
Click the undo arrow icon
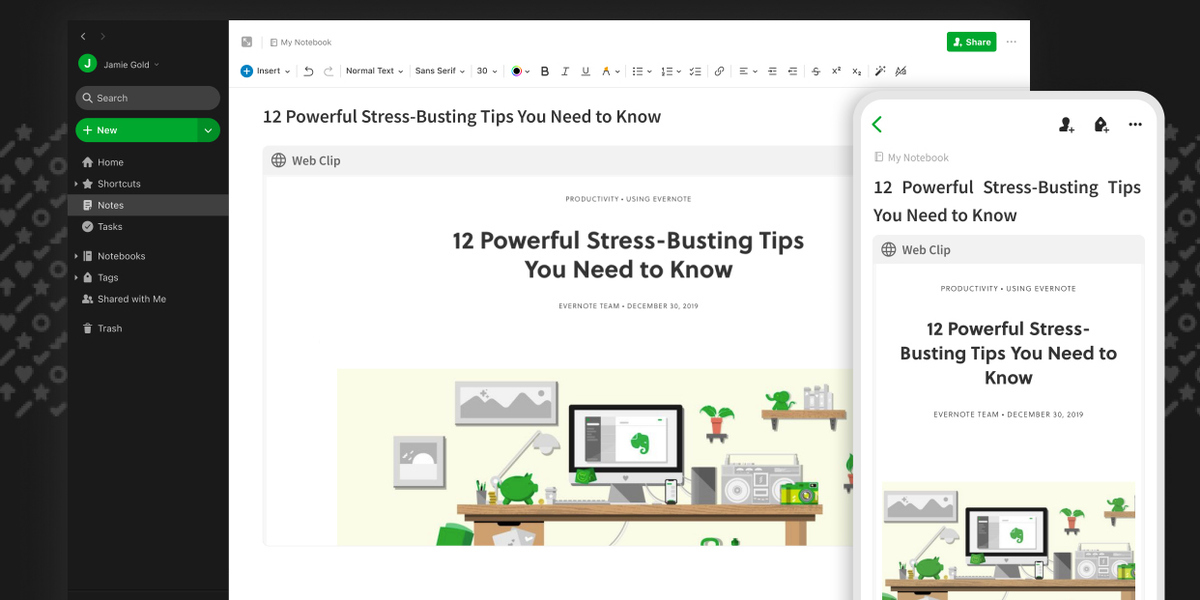pyautogui.click(x=308, y=71)
